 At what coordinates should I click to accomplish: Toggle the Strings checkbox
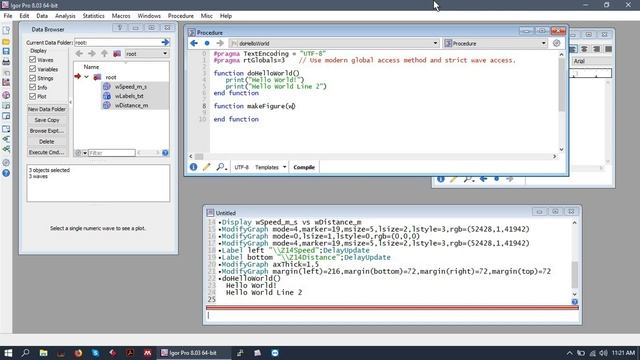(33, 78)
